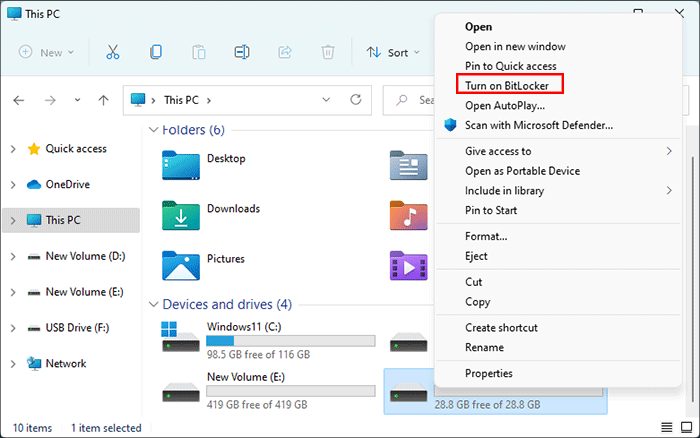Switch to details view in status bar

[x=667, y=428]
